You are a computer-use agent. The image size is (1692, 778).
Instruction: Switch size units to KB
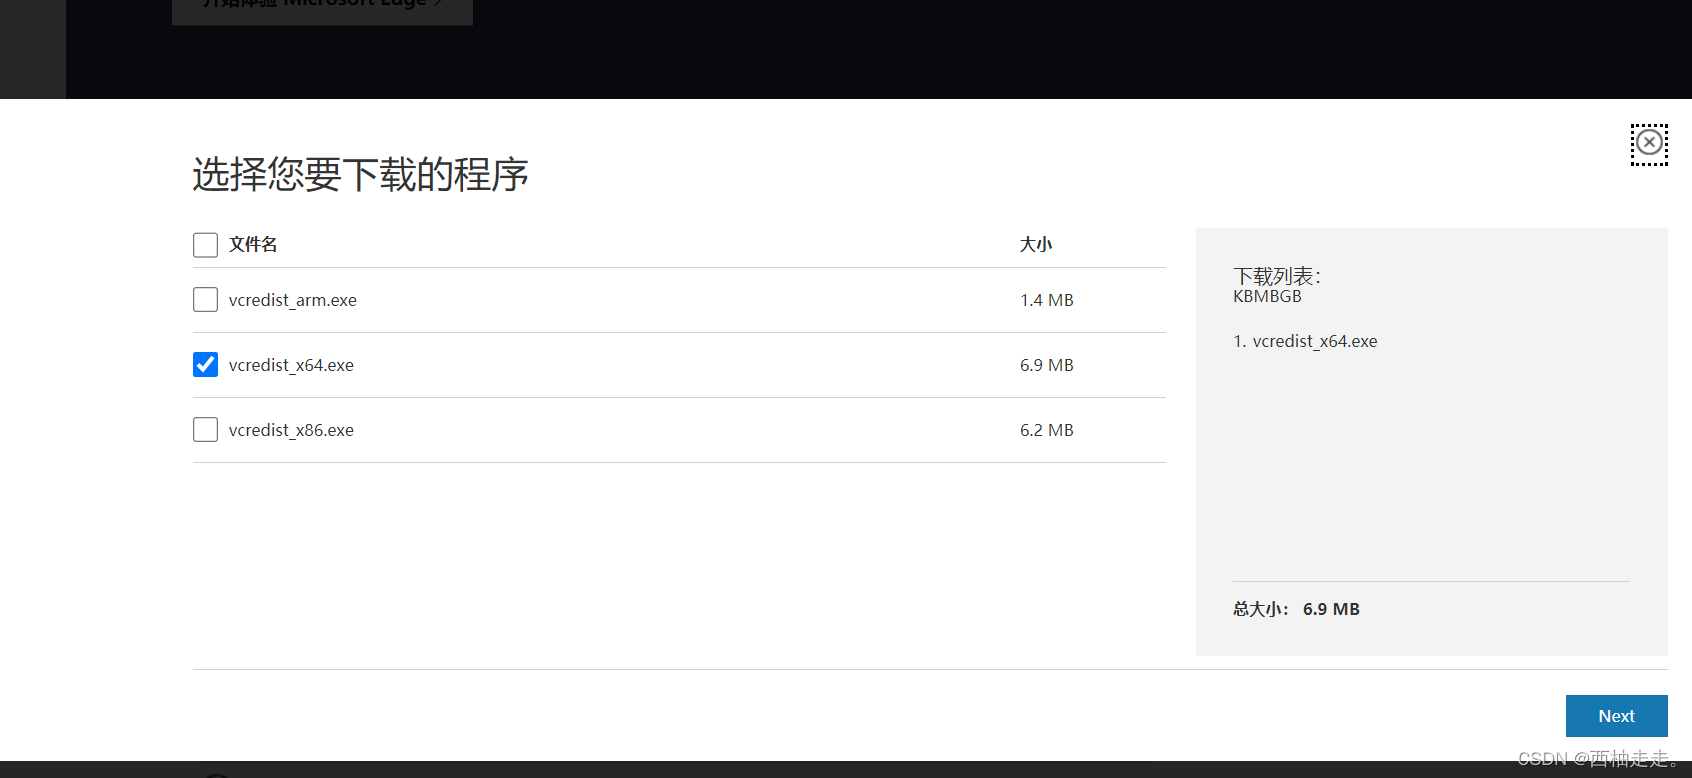tap(1241, 296)
